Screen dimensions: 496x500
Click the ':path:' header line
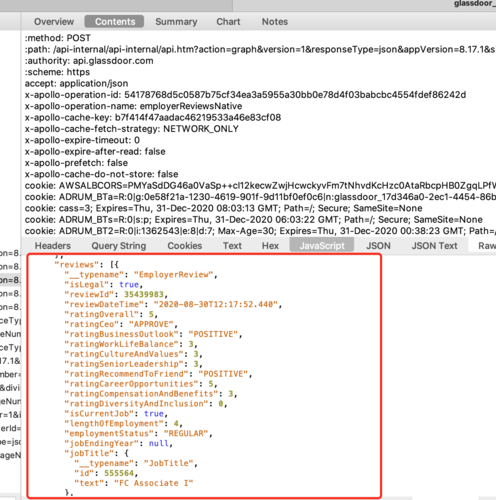pyautogui.click(x=260, y=49)
